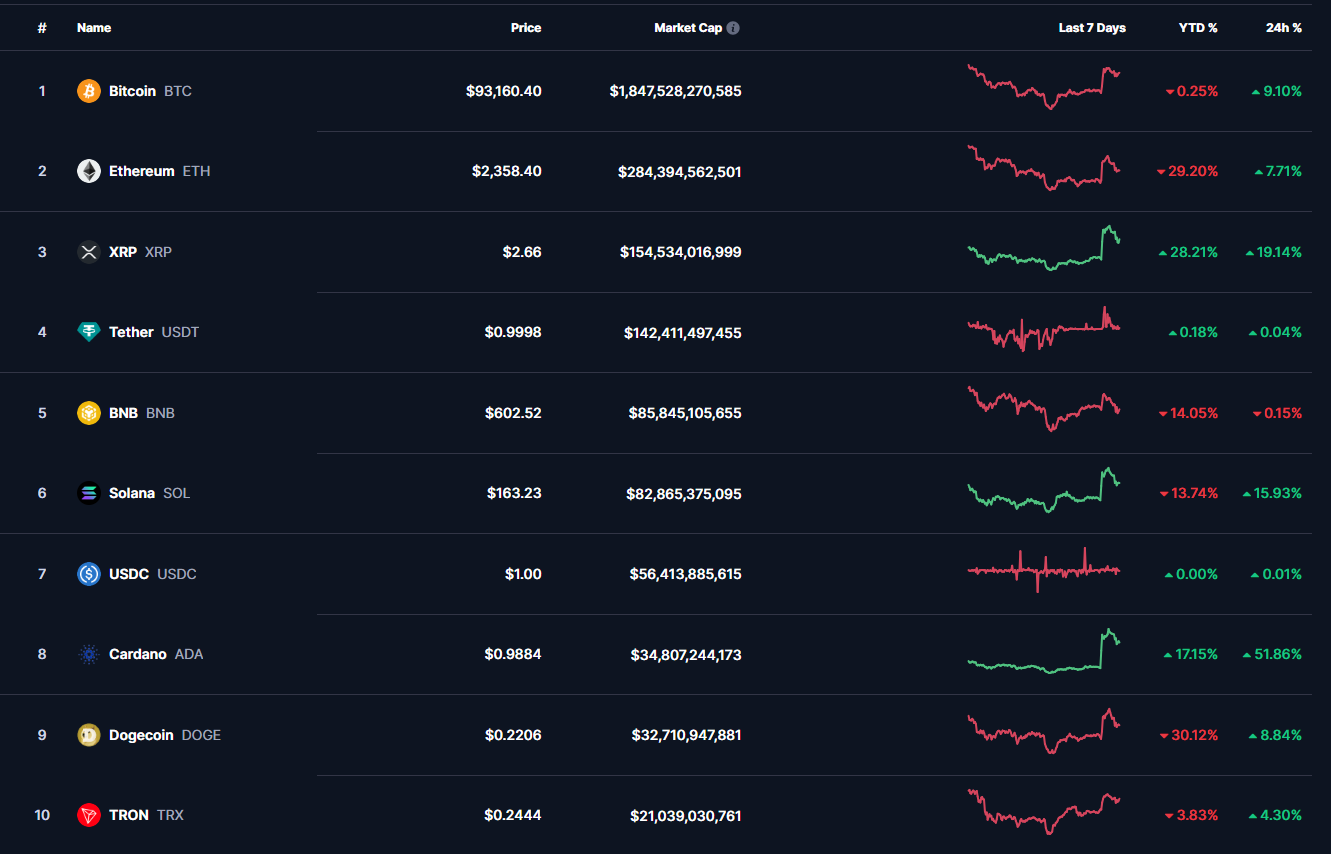Image resolution: width=1331 pixels, height=854 pixels.
Task: Open Dogecoin's 7-day sparkline chart
Action: (x=1044, y=731)
